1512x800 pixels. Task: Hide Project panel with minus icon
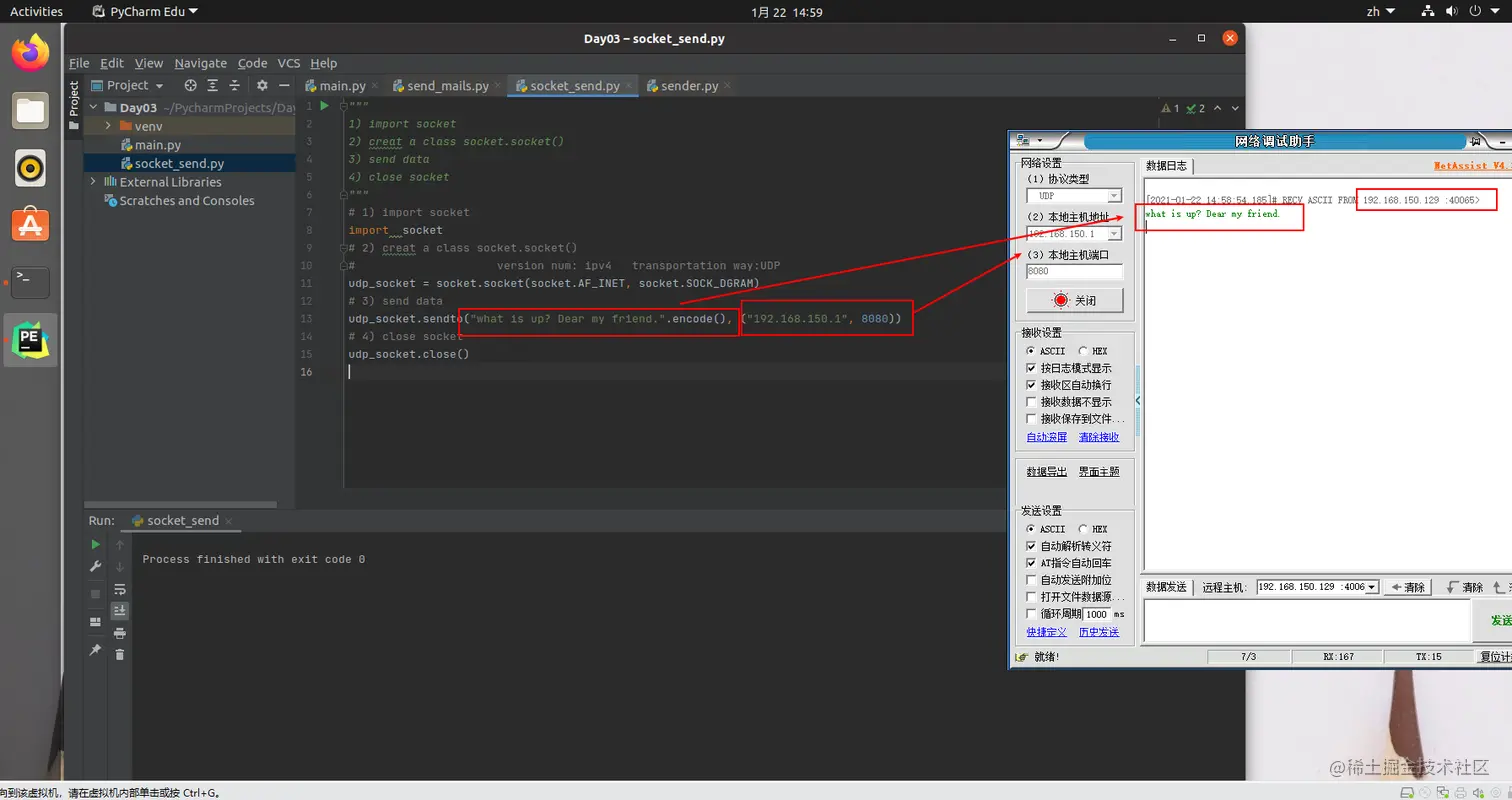[x=284, y=86]
